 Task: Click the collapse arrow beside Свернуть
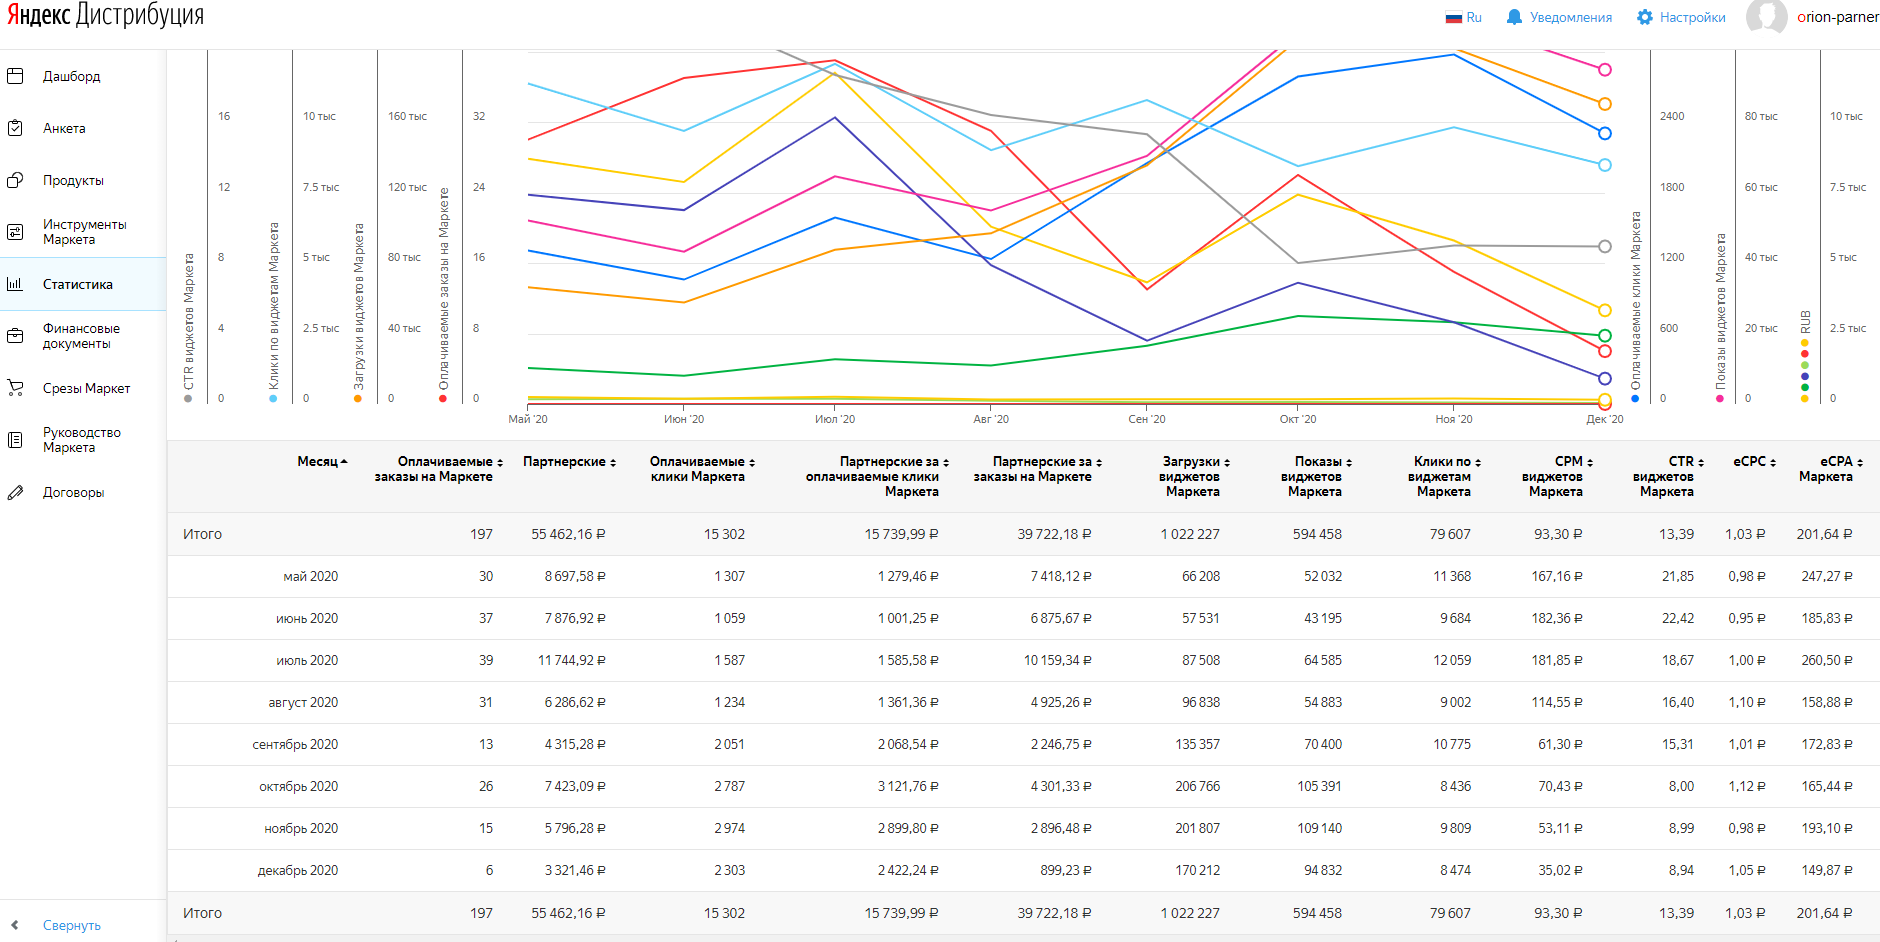15,925
